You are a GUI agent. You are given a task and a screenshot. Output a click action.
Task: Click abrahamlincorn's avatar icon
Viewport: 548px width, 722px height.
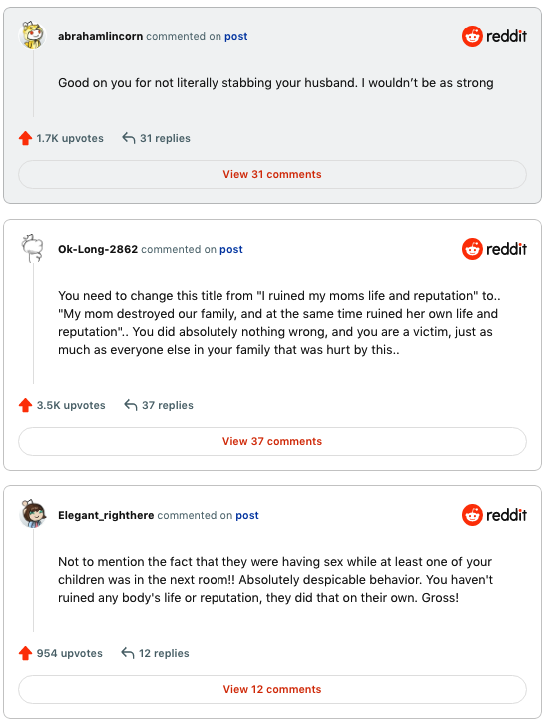(x=33, y=35)
